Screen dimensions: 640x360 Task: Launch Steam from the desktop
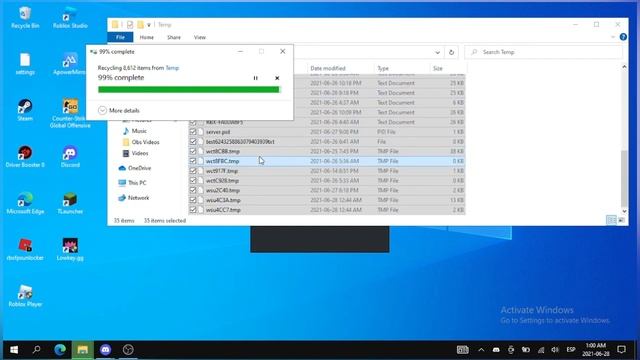(25, 110)
